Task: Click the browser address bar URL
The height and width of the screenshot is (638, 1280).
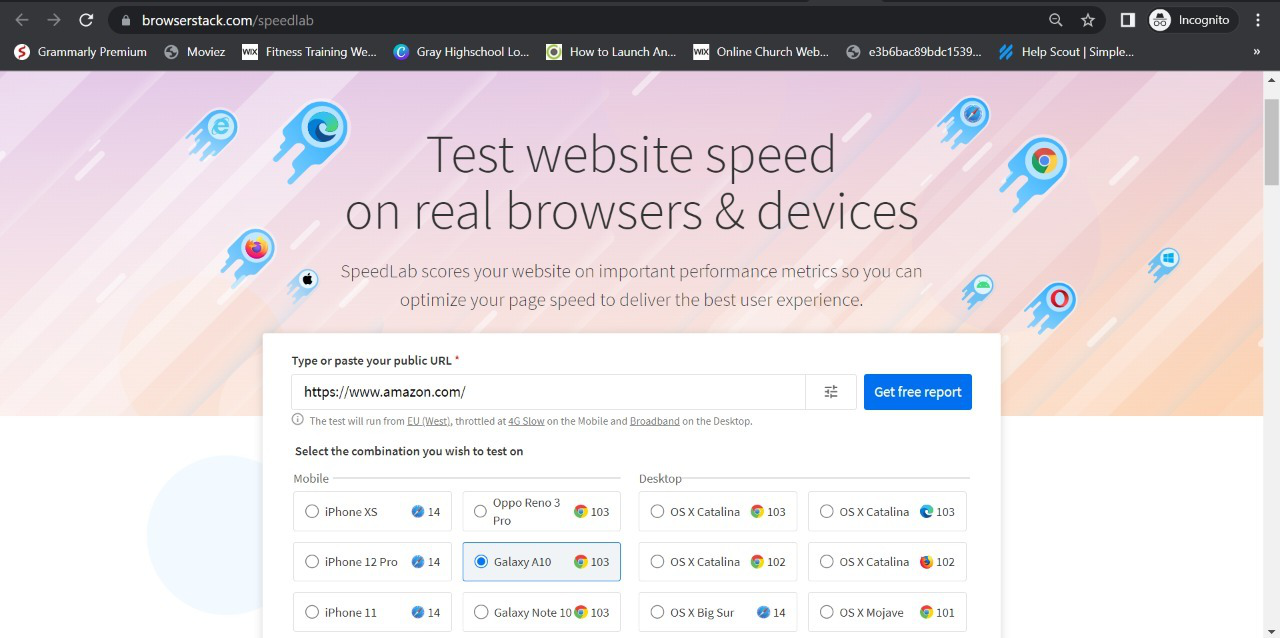Action: point(228,20)
